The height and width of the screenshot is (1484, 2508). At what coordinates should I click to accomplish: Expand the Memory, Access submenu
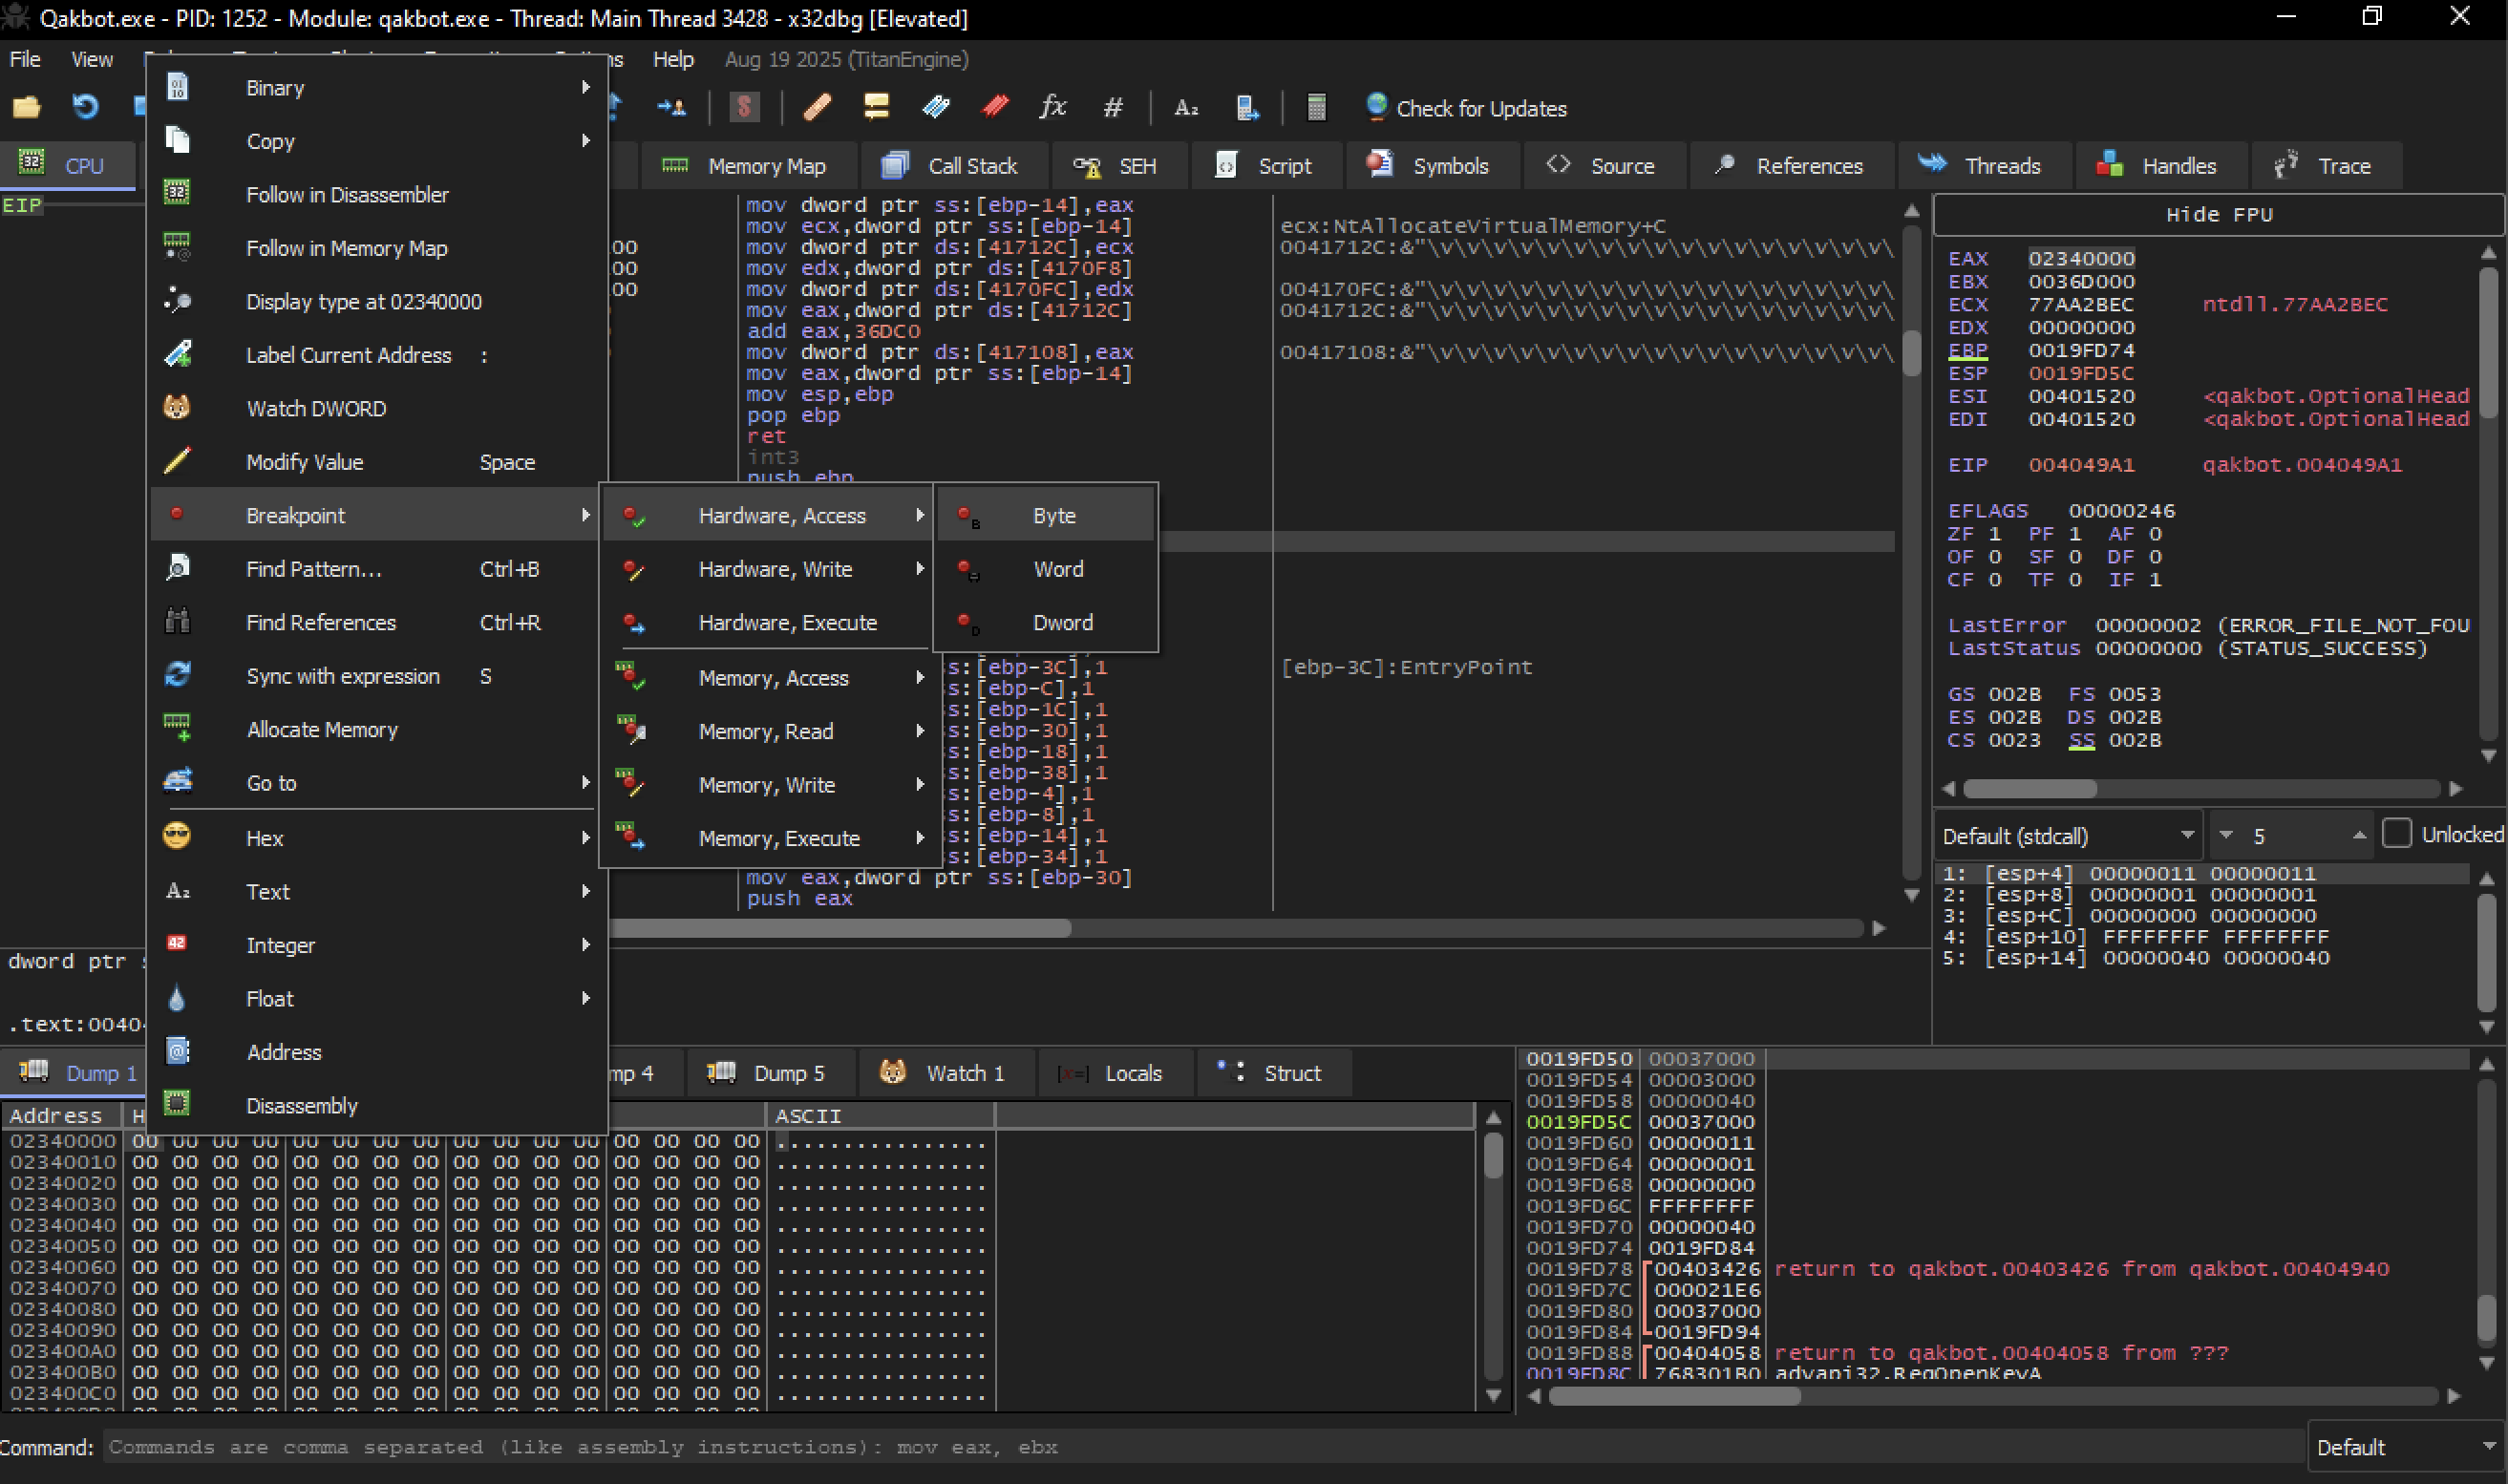click(770, 678)
